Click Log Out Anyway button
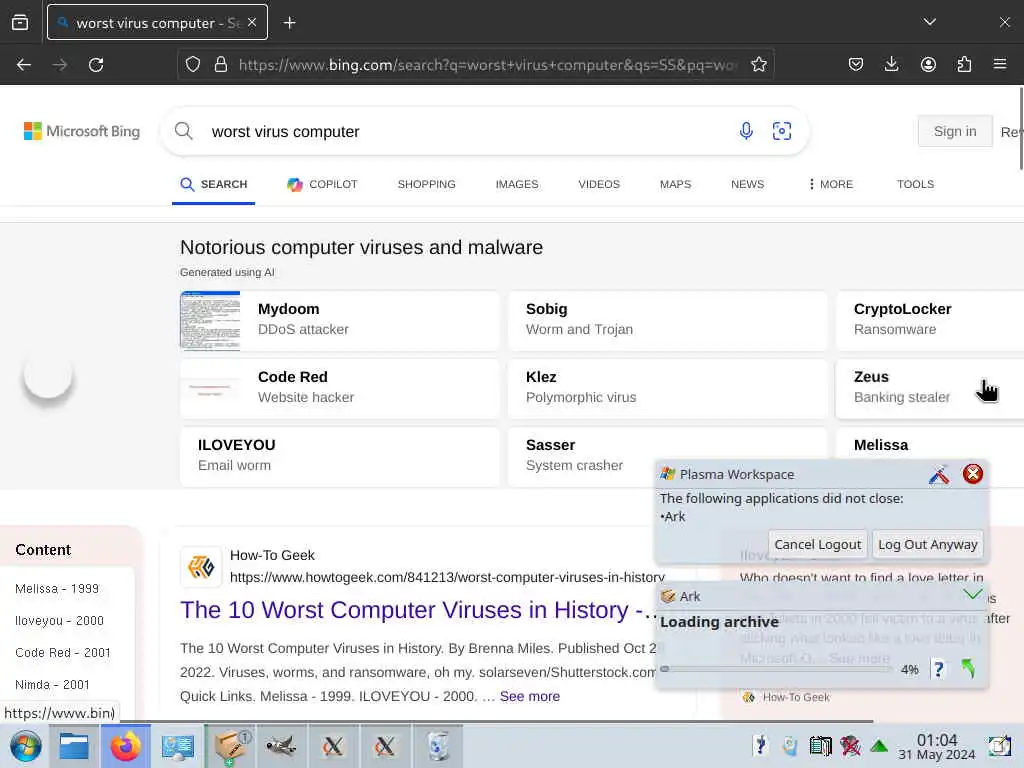Viewport: 1024px width, 768px height. click(927, 545)
